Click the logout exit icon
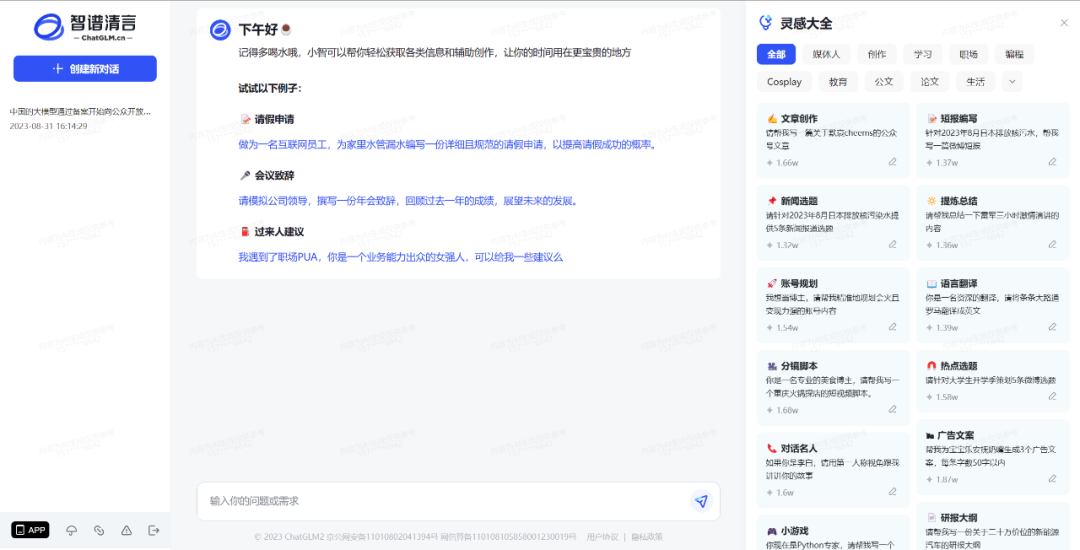 click(x=154, y=530)
